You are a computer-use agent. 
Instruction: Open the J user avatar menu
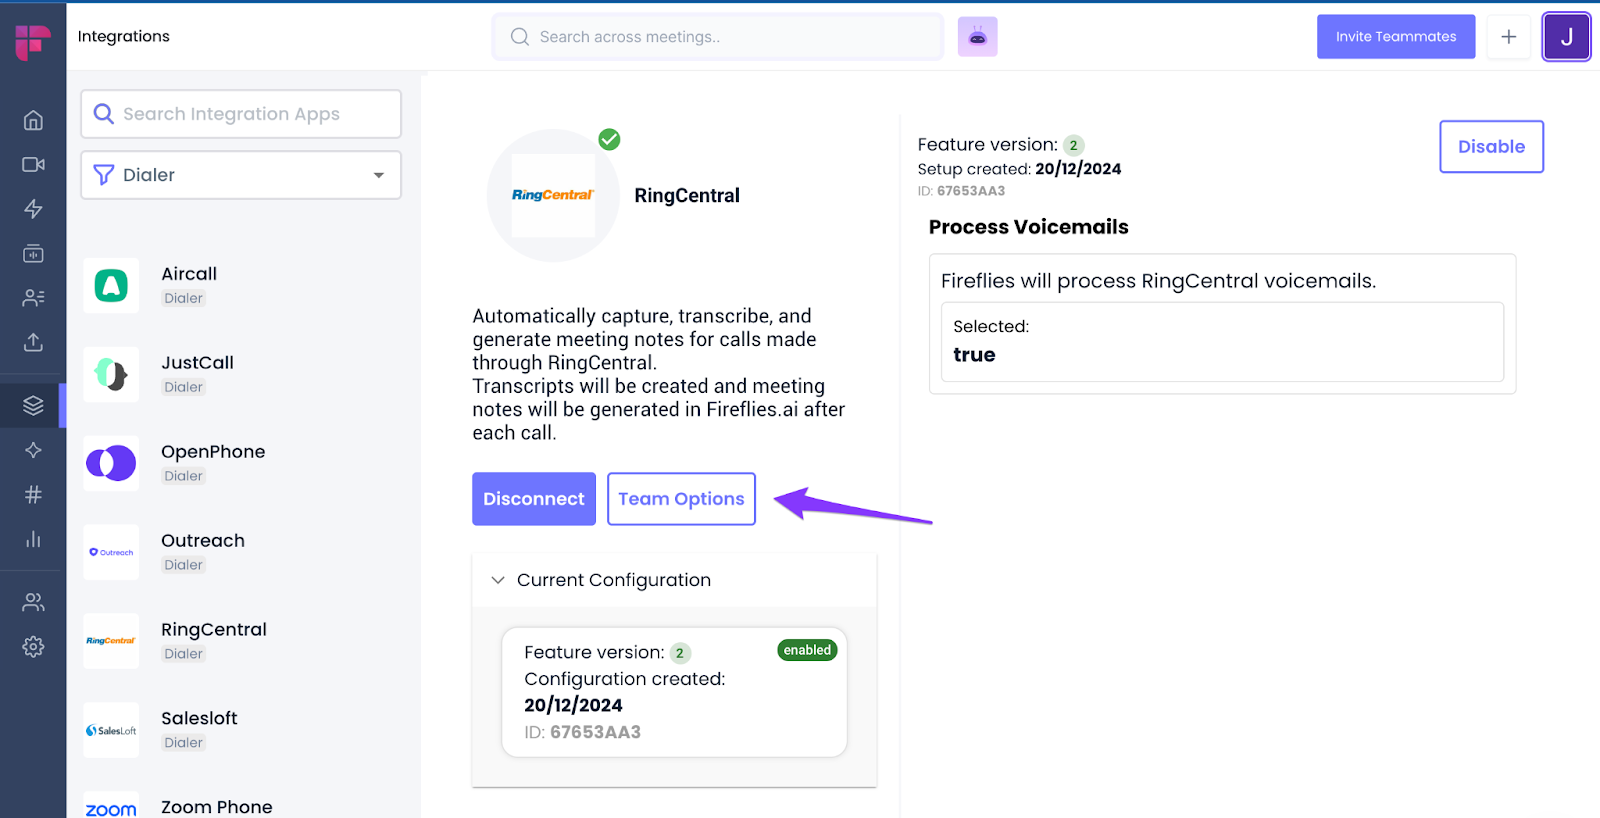(x=1565, y=37)
